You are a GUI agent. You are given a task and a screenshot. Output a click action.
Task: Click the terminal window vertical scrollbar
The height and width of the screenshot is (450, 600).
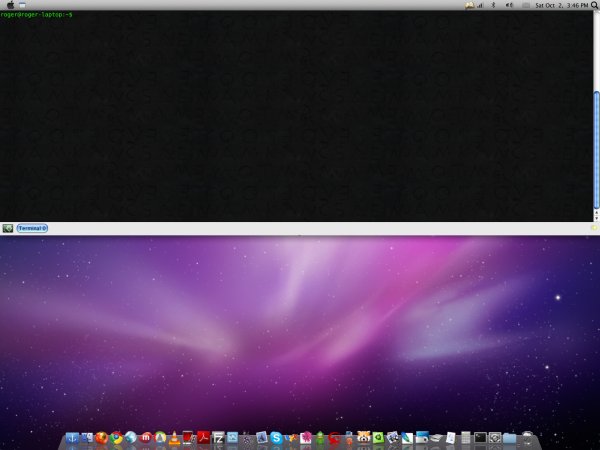pyautogui.click(x=596, y=149)
